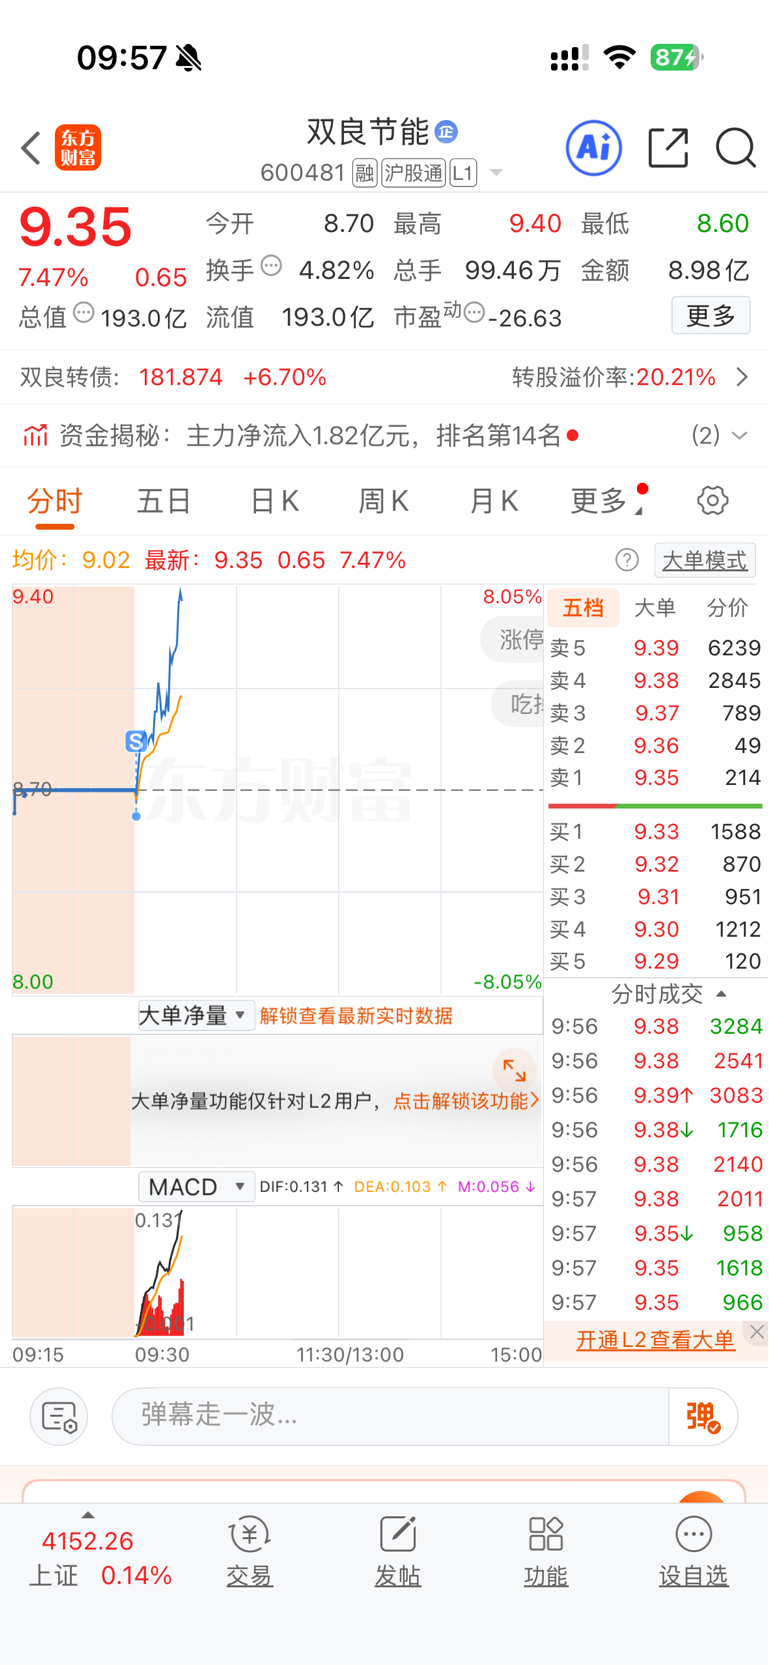Tap the 资金揭秘 chart icon

[x=36, y=435]
